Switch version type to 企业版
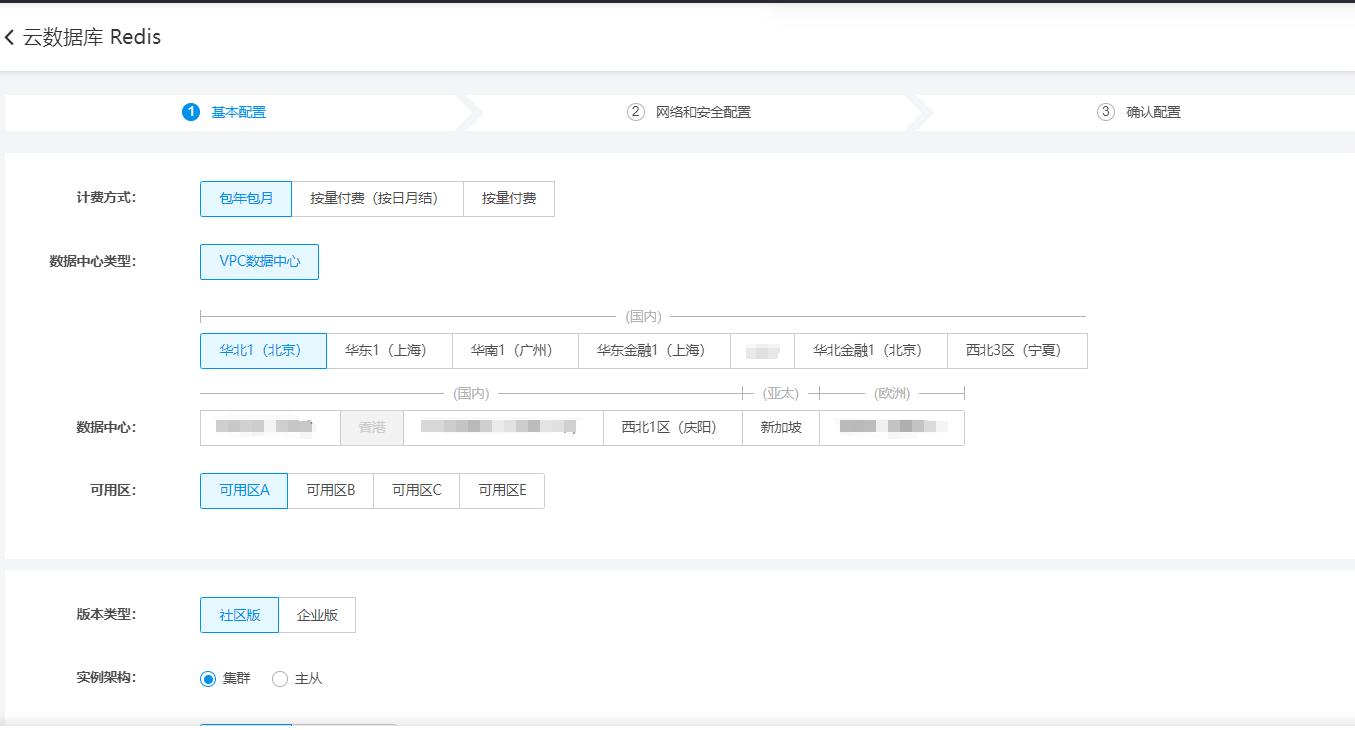This screenshot has height=730, width=1355. [317, 616]
